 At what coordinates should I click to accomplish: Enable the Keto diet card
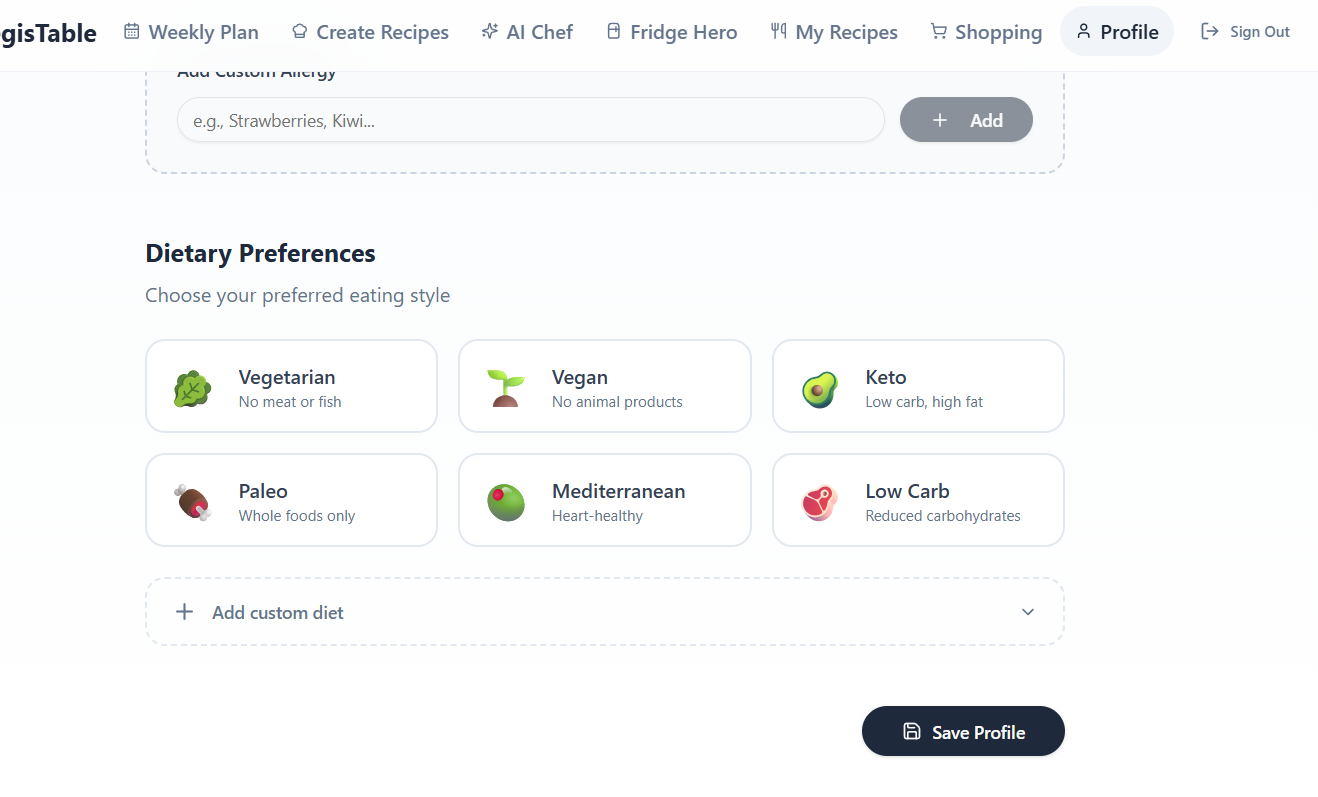point(917,386)
